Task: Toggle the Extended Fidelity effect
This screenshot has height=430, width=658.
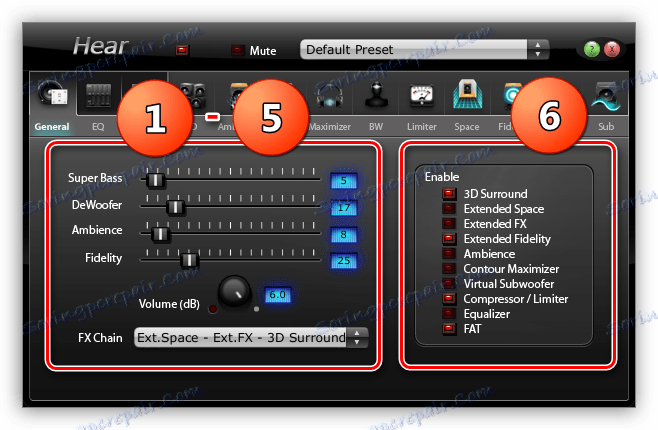Action: pos(449,239)
